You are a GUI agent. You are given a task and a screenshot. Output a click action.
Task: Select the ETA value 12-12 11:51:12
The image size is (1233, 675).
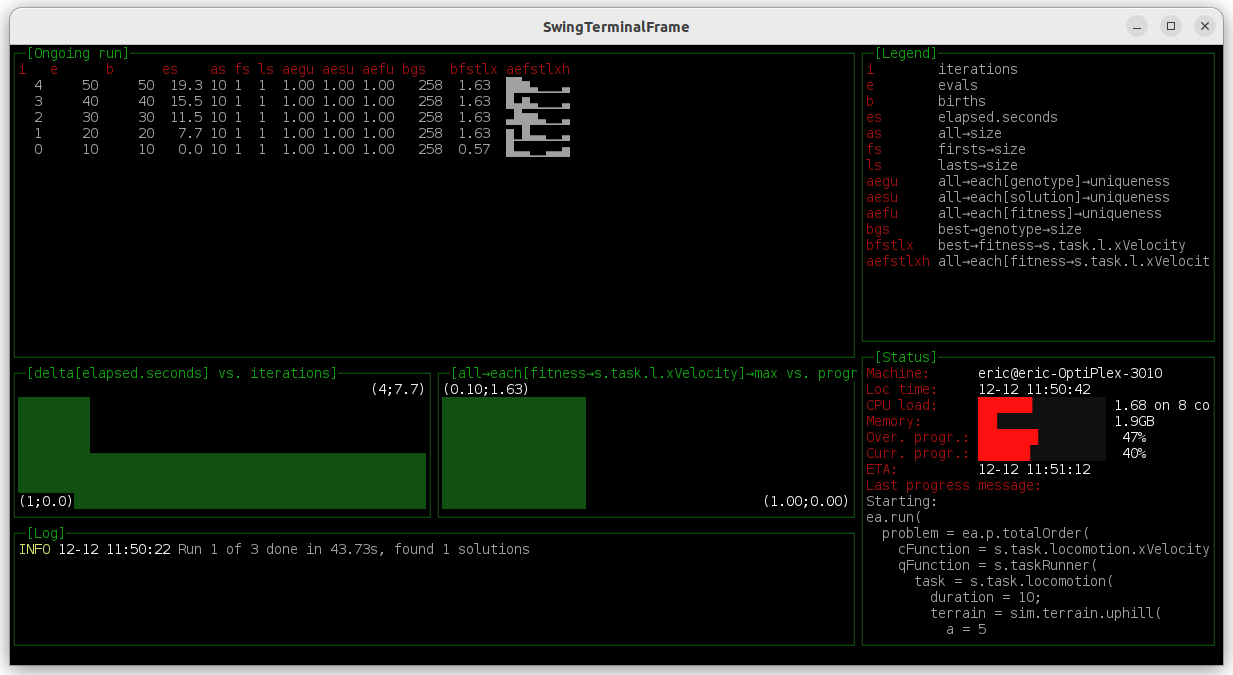(x=1034, y=469)
